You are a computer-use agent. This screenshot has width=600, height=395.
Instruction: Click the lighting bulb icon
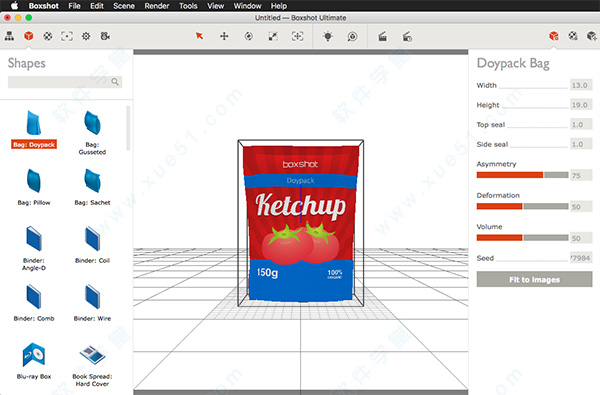(x=328, y=36)
